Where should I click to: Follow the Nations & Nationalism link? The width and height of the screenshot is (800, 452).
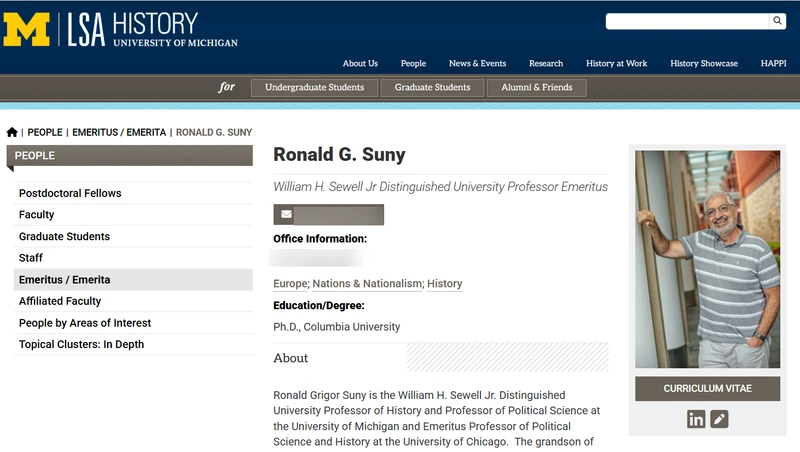click(367, 284)
